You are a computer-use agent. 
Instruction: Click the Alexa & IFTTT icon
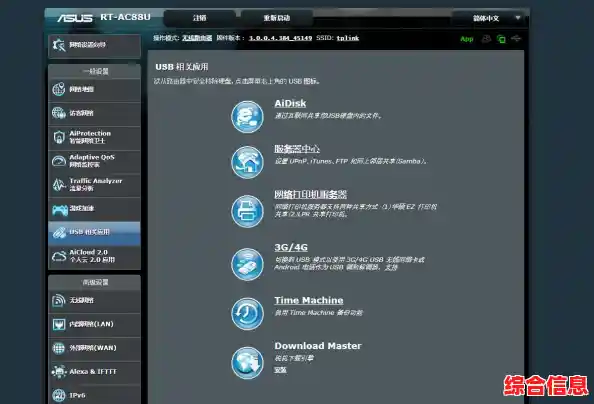tap(59, 371)
